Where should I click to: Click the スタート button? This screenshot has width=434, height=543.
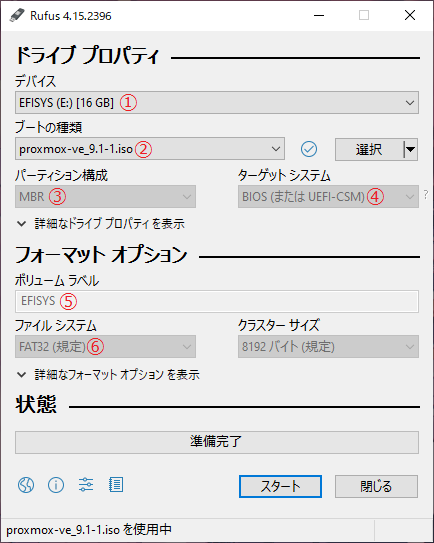pyautogui.click(x=280, y=487)
